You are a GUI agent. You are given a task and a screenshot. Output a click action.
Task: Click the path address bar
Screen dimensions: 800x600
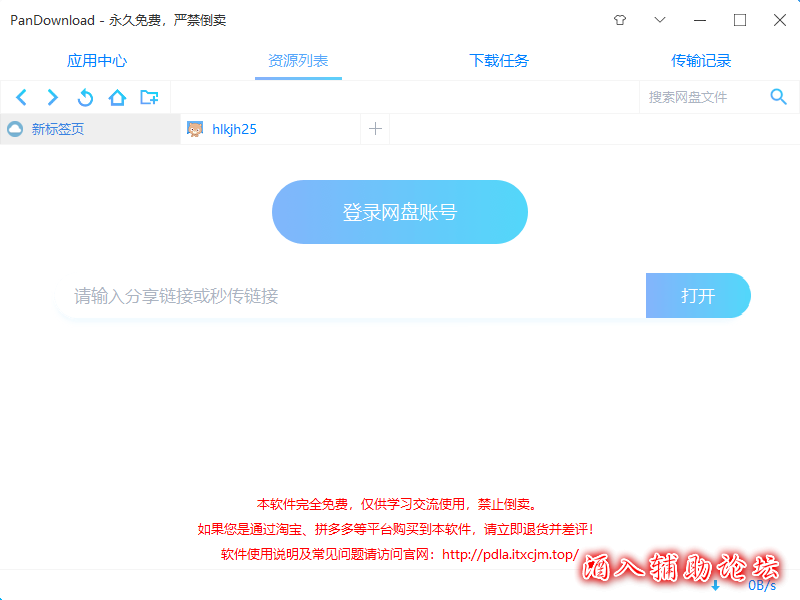tap(405, 97)
